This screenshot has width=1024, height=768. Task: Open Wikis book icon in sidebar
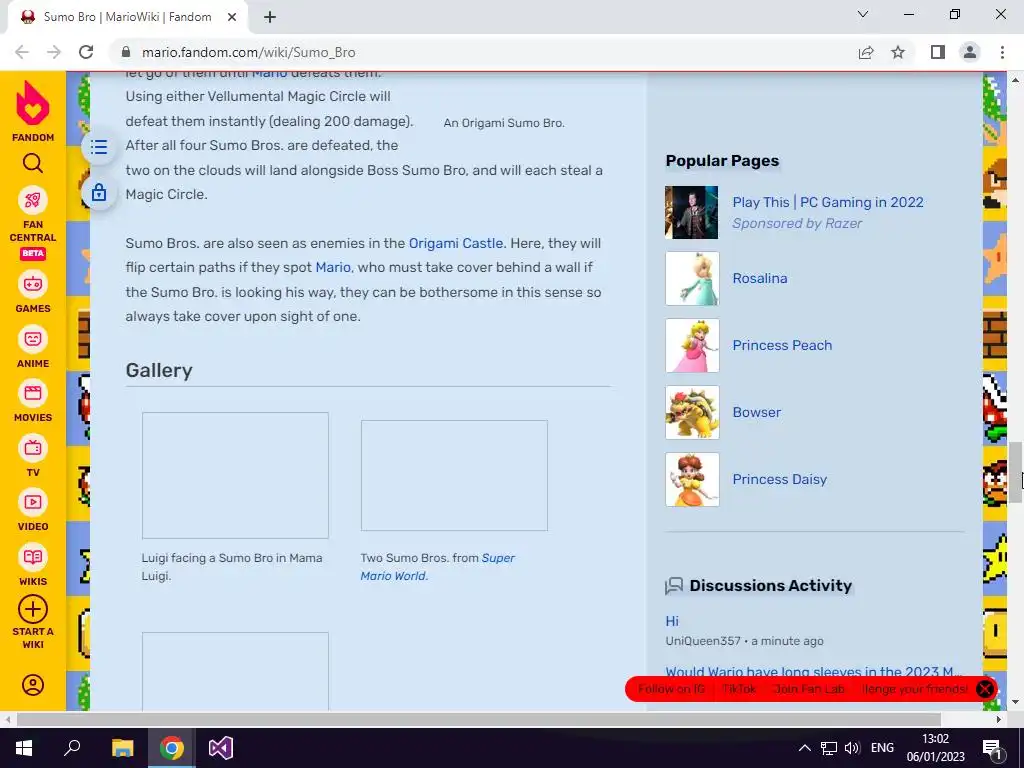(x=33, y=557)
